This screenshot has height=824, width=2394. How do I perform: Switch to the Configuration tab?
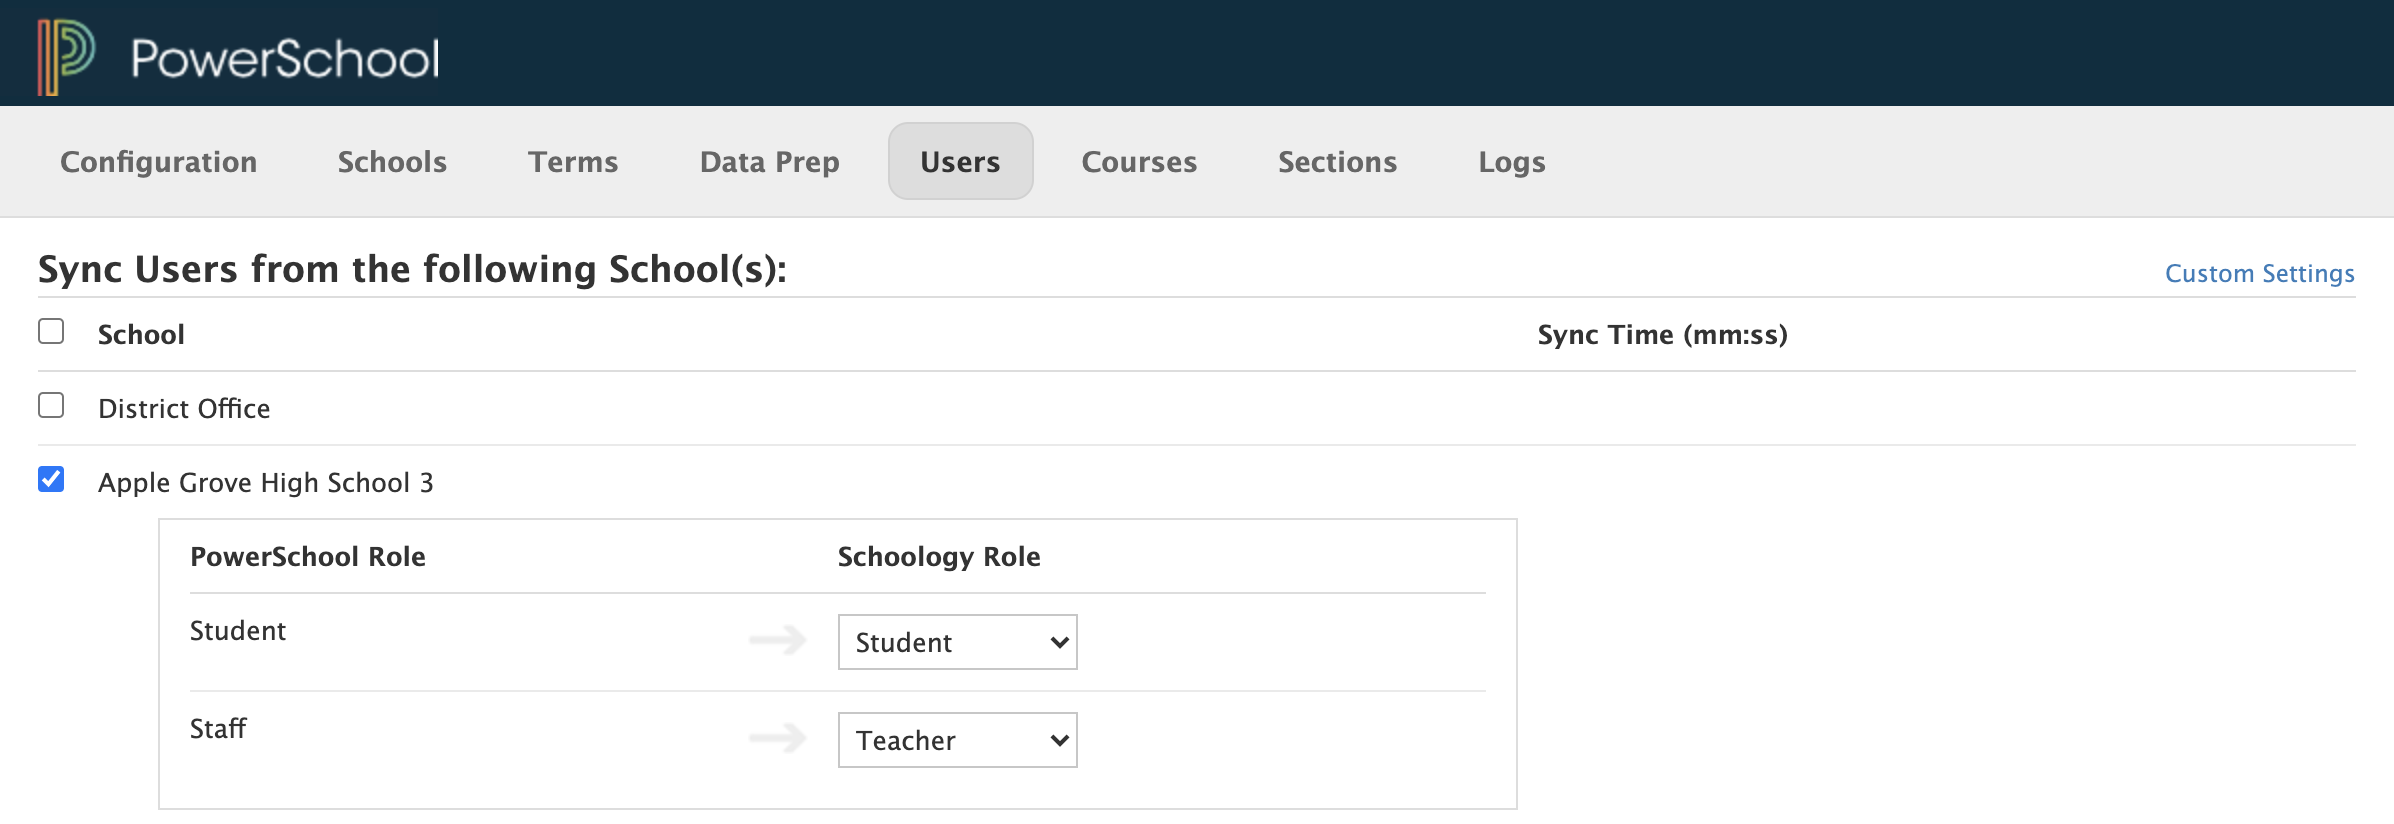coord(159,162)
